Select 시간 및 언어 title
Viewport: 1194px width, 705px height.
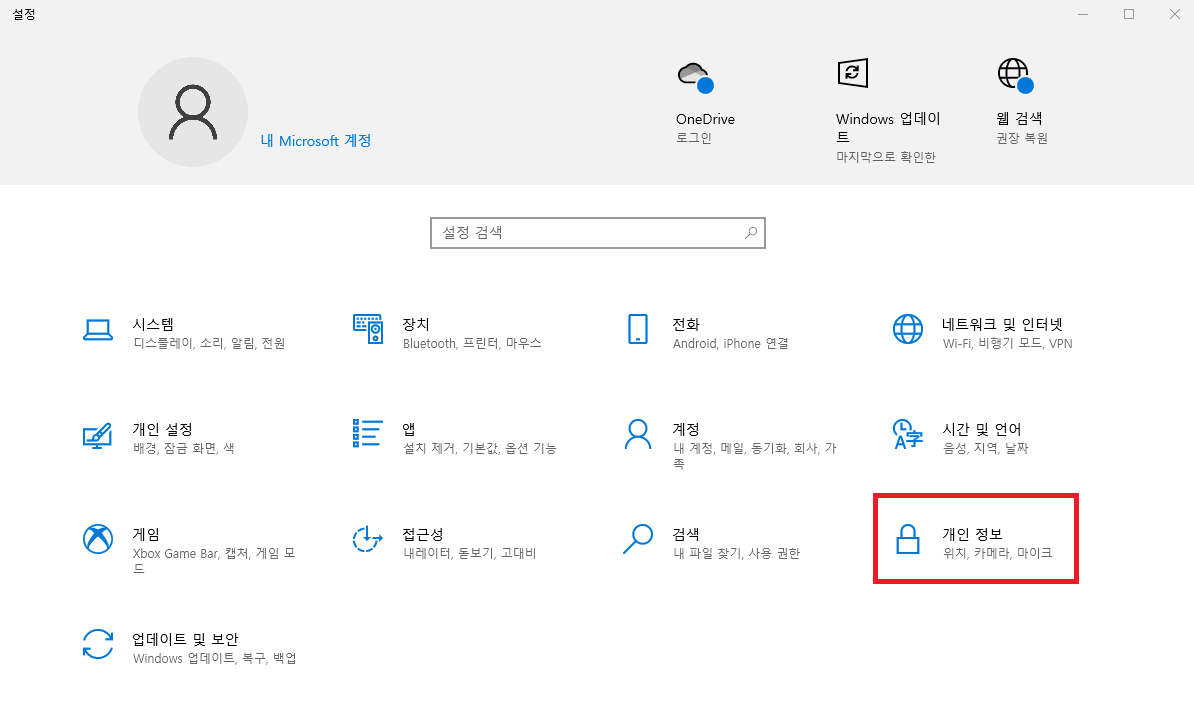[982, 429]
